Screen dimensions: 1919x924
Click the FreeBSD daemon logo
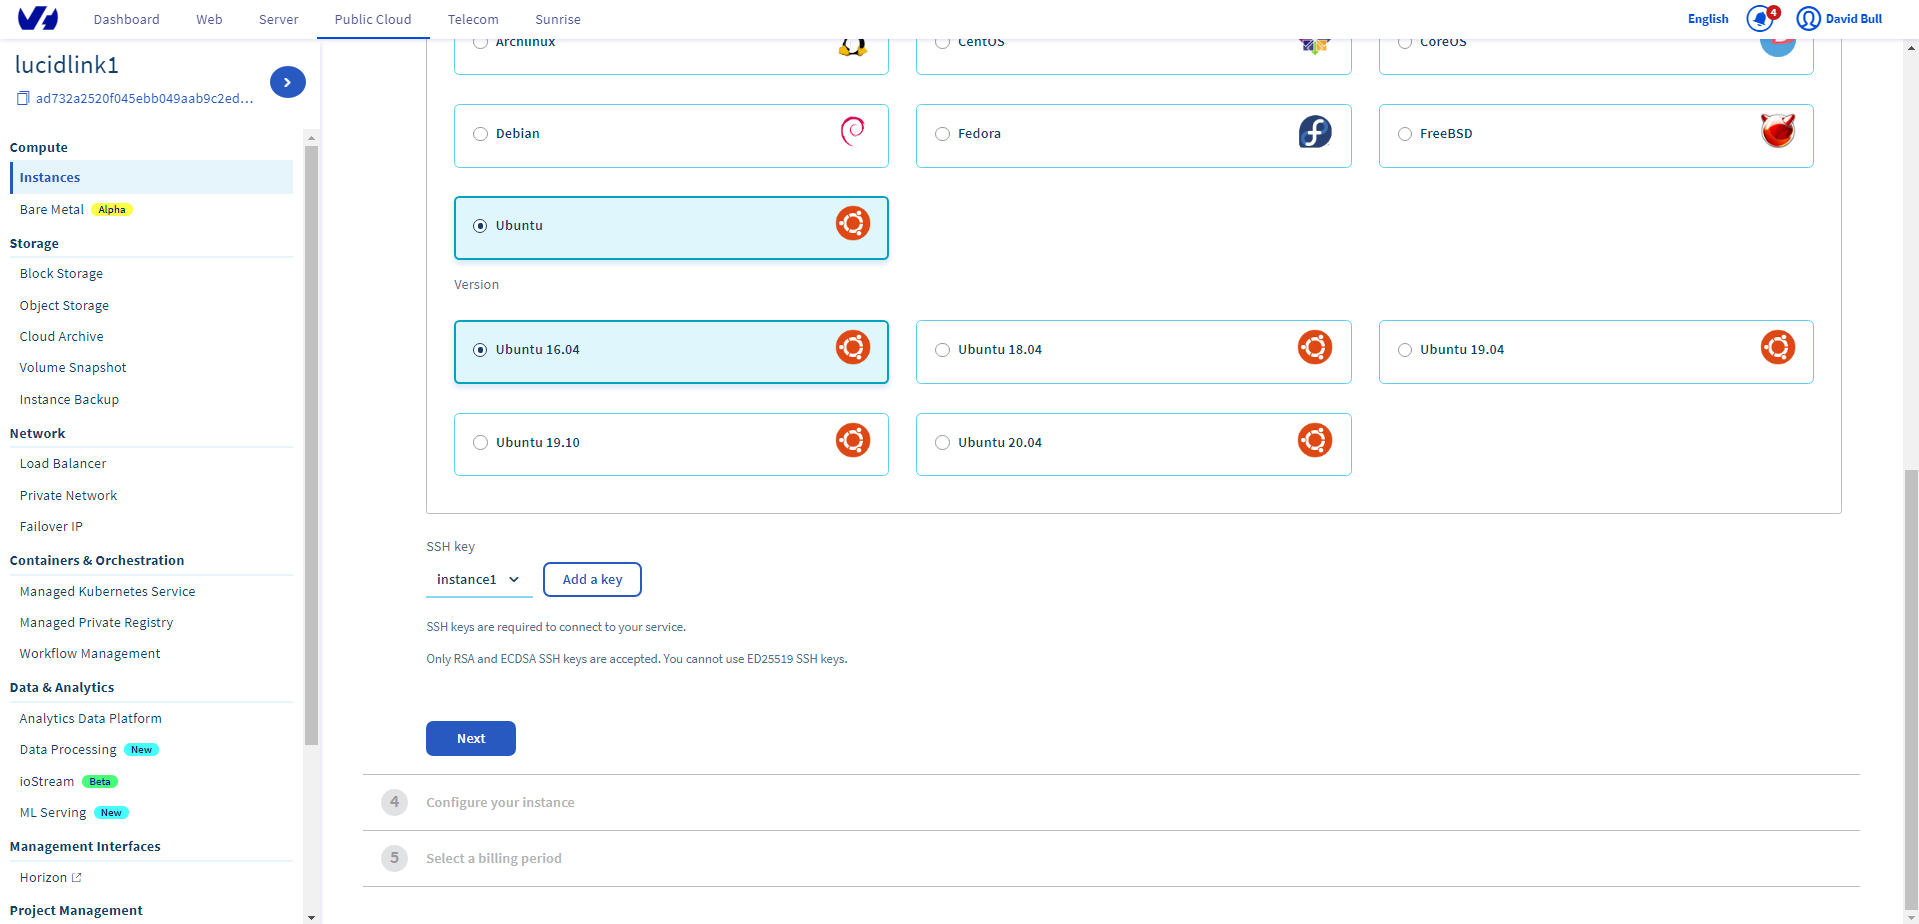[1778, 130]
